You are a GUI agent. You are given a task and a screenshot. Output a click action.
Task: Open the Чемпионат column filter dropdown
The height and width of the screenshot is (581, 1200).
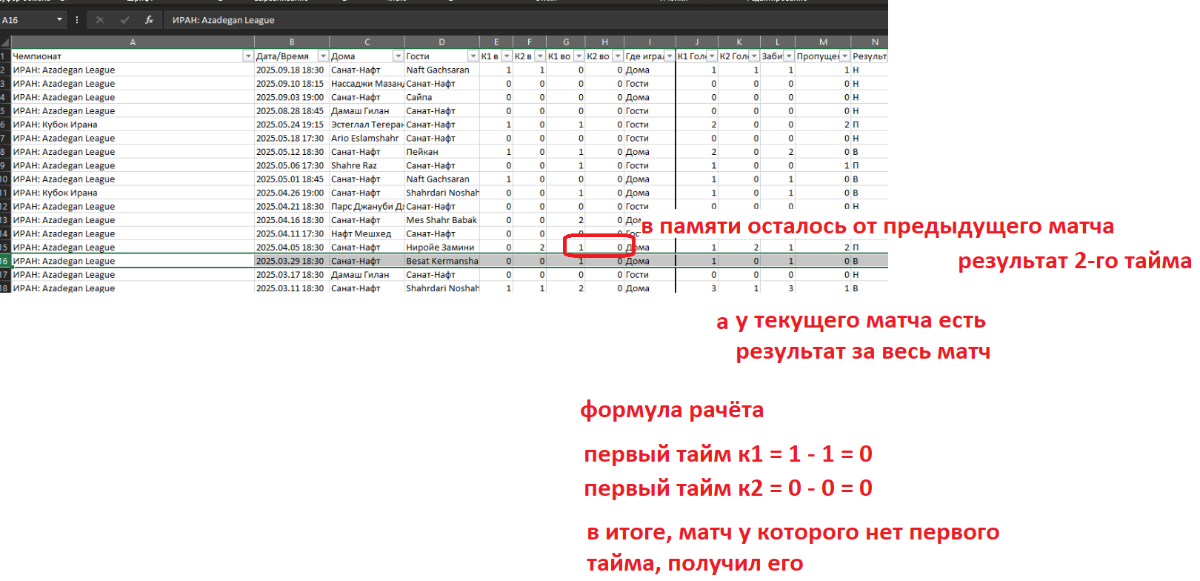click(x=248, y=57)
